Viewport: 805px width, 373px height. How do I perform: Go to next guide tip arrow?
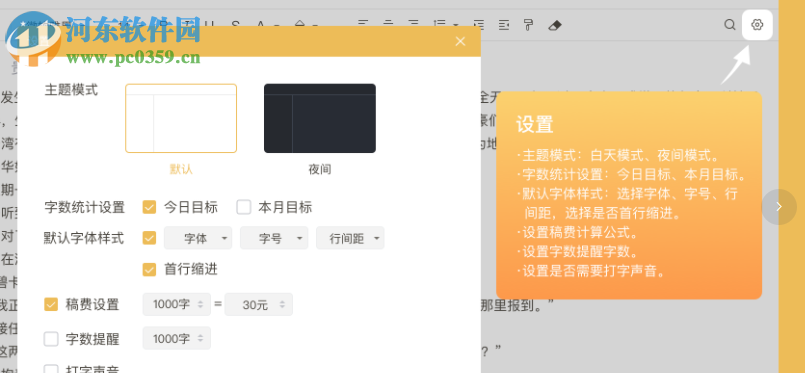(779, 207)
